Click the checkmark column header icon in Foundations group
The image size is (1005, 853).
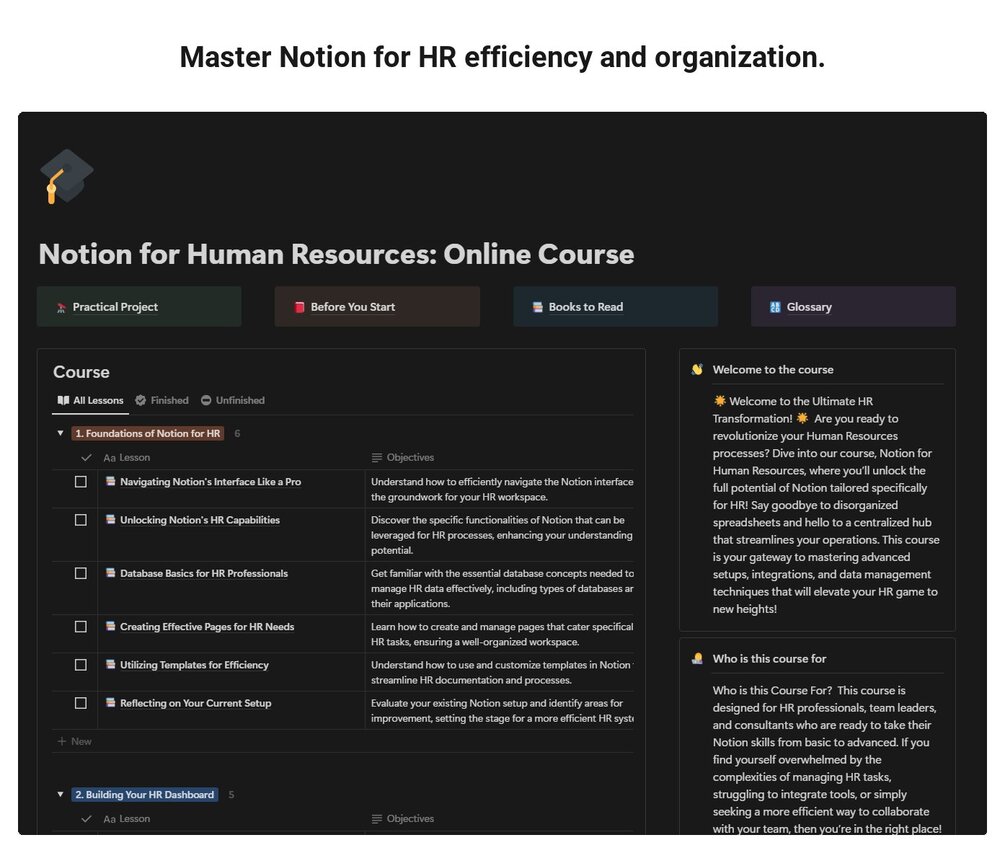click(86, 458)
